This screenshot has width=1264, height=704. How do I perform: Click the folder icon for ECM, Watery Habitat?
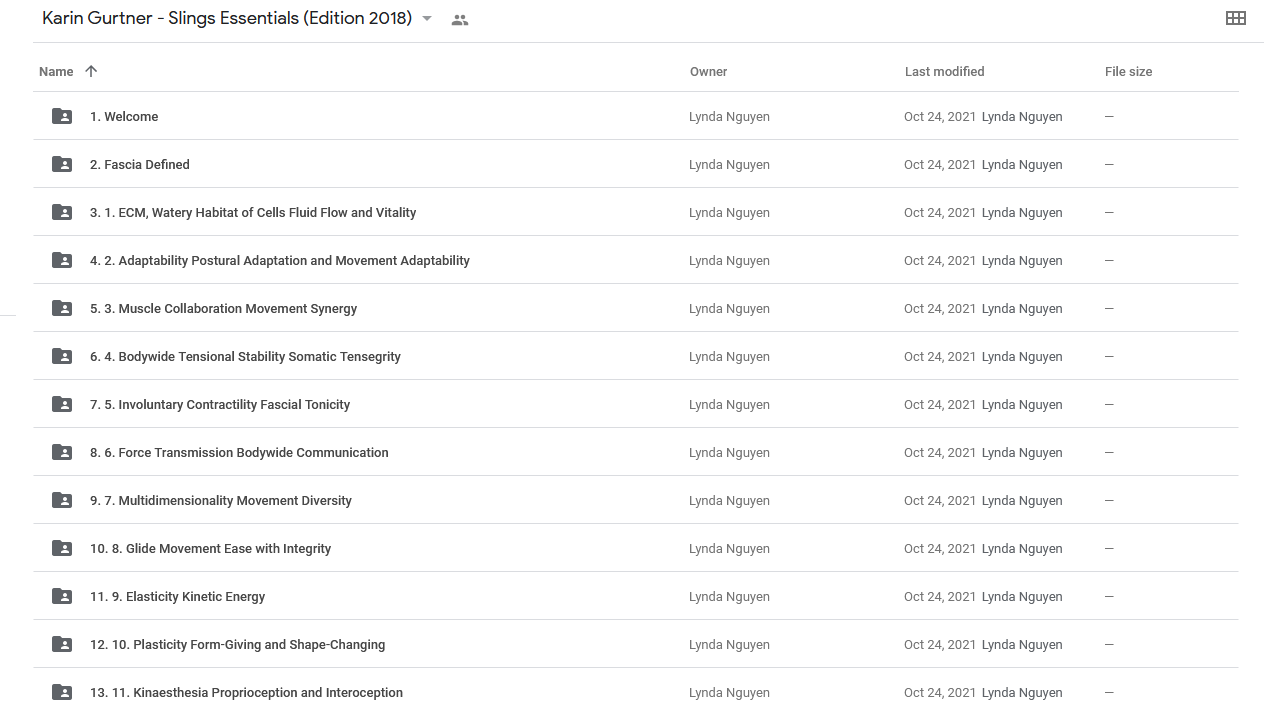(62, 212)
